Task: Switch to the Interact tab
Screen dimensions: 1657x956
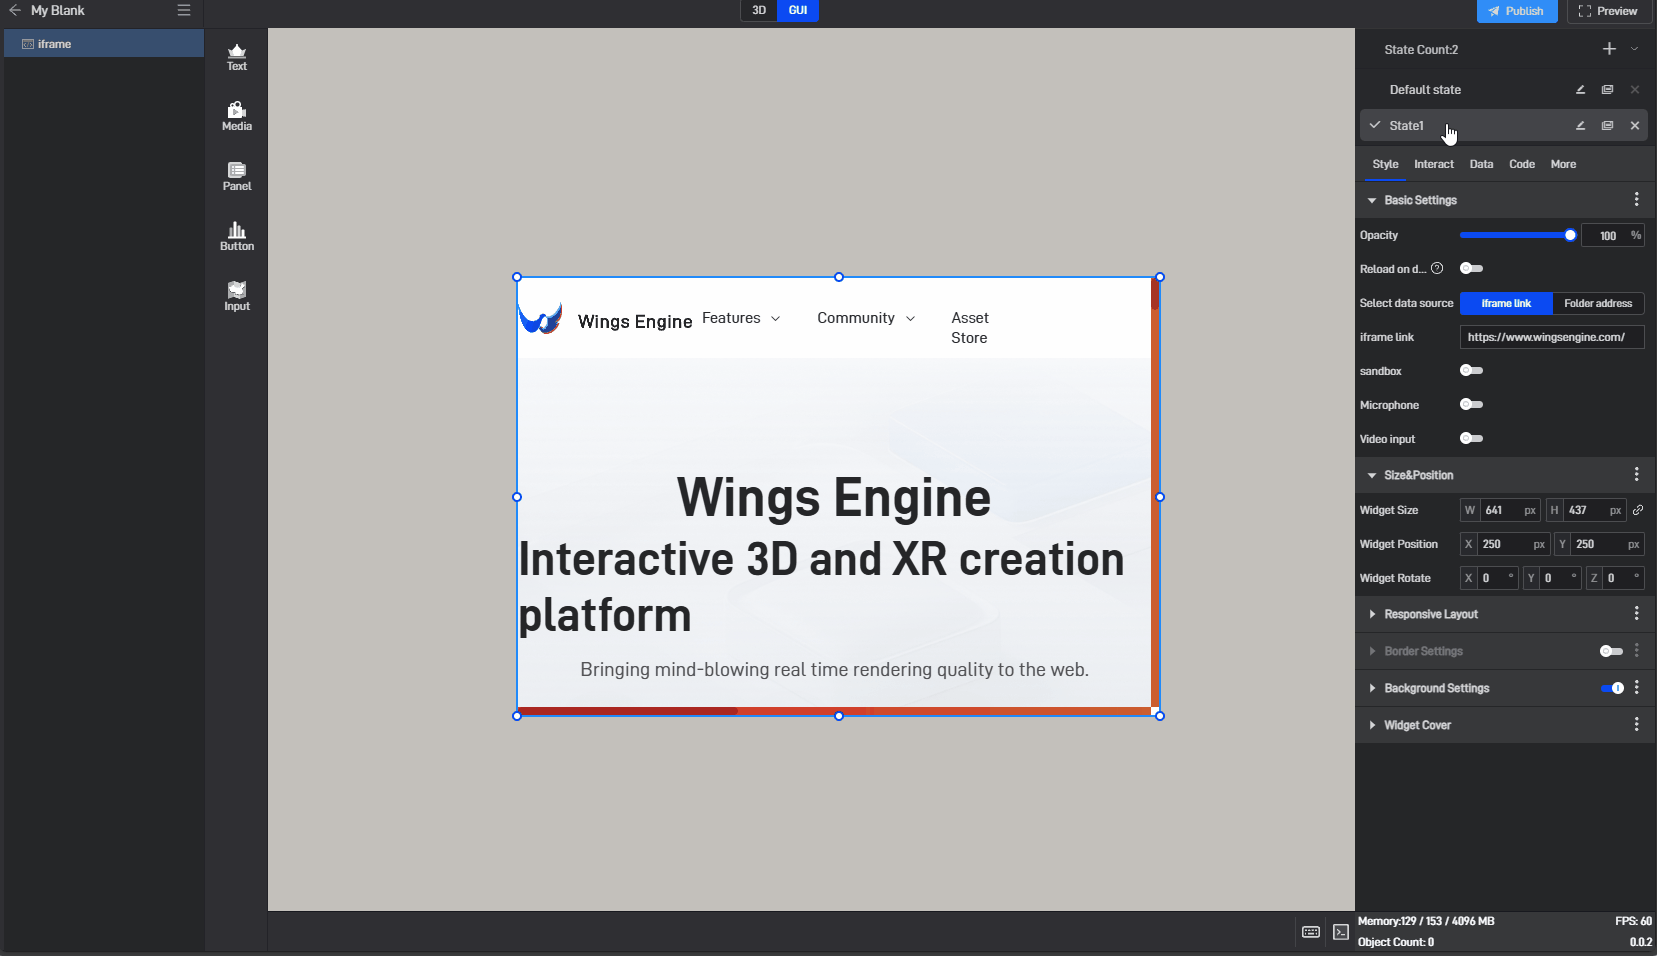Action: [x=1434, y=164]
